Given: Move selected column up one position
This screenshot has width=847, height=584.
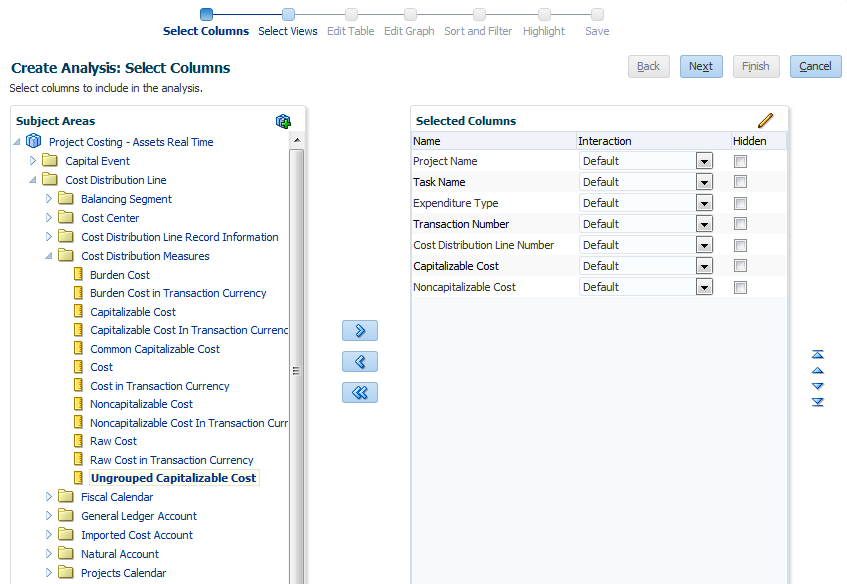Looking at the screenshot, I should pyautogui.click(x=818, y=370).
